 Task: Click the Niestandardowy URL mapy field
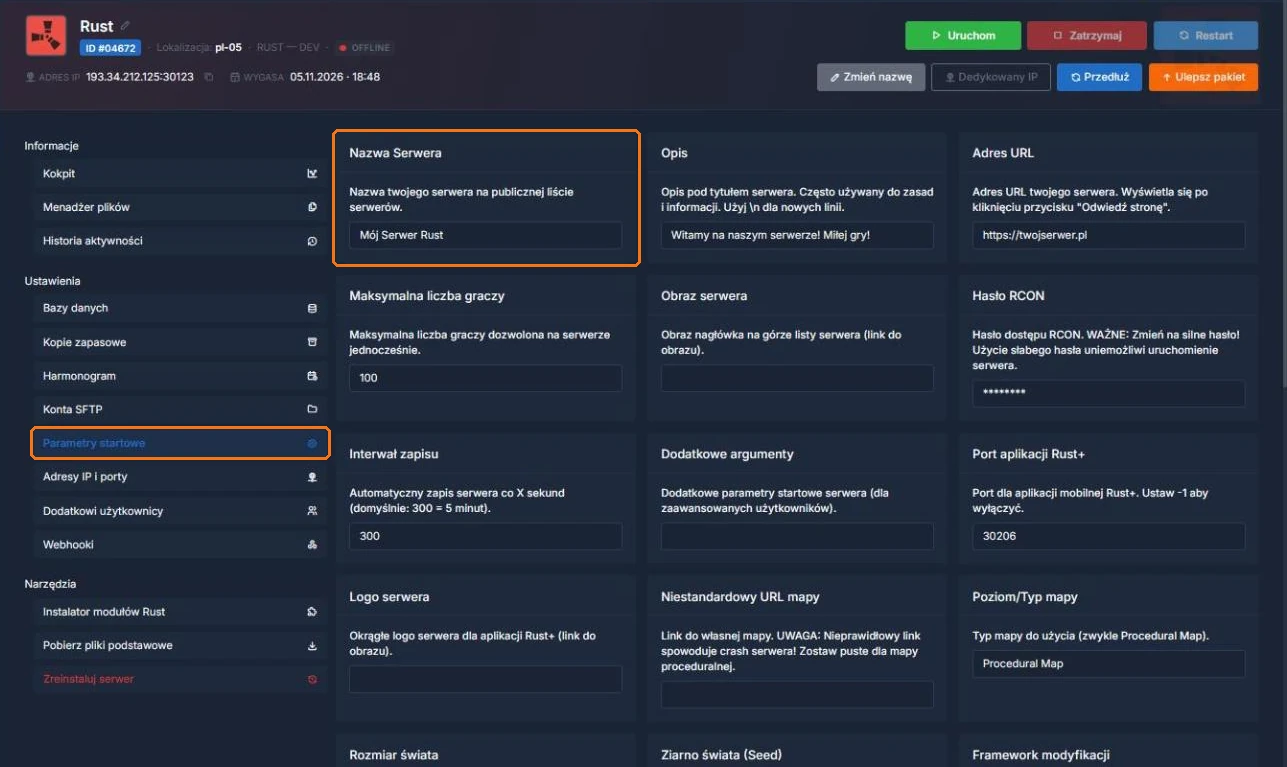(797, 695)
